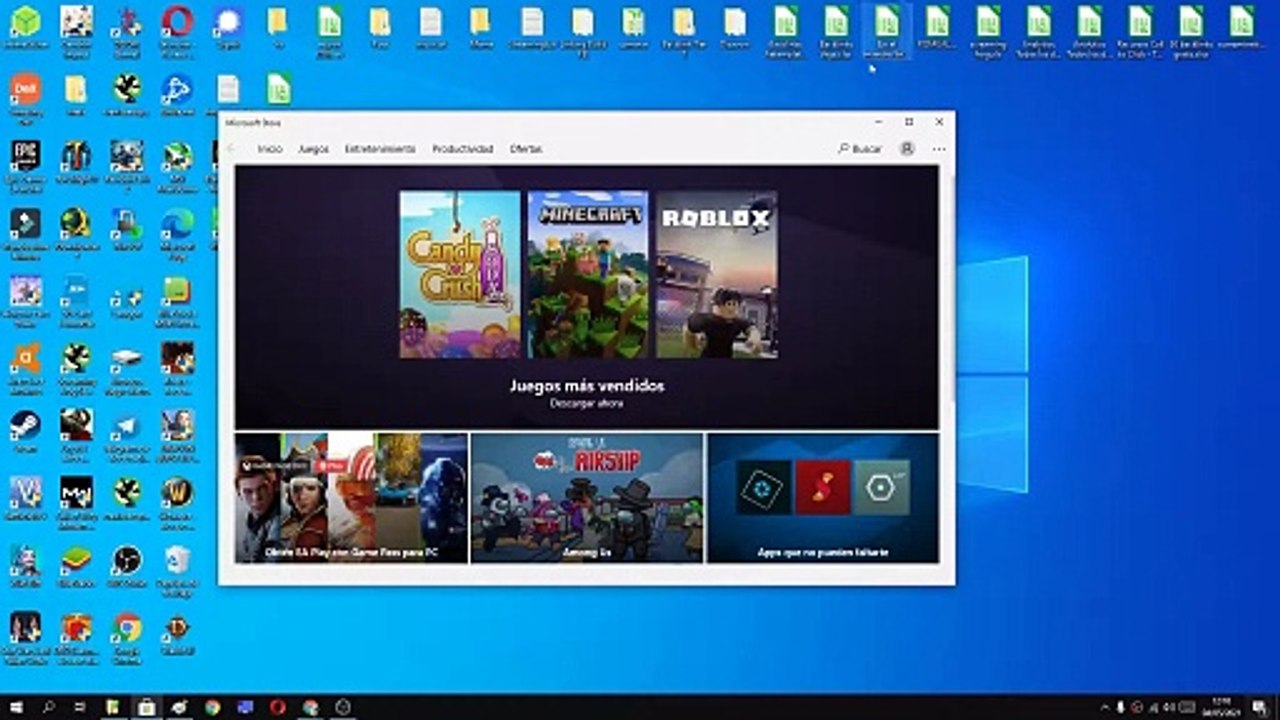Open the Inicio tab in Microsoft Store
The height and width of the screenshot is (720, 1280).
(270, 149)
